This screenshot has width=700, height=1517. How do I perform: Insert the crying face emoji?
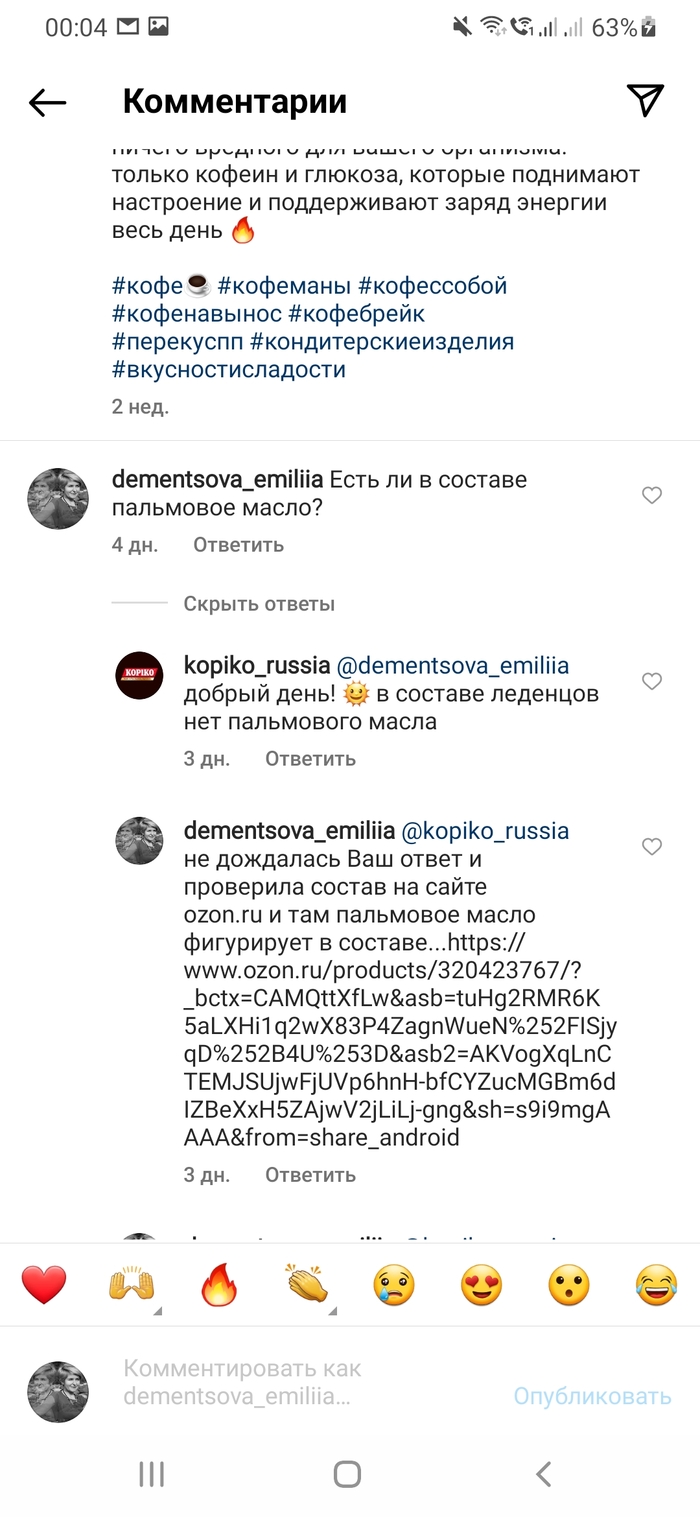(394, 1285)
